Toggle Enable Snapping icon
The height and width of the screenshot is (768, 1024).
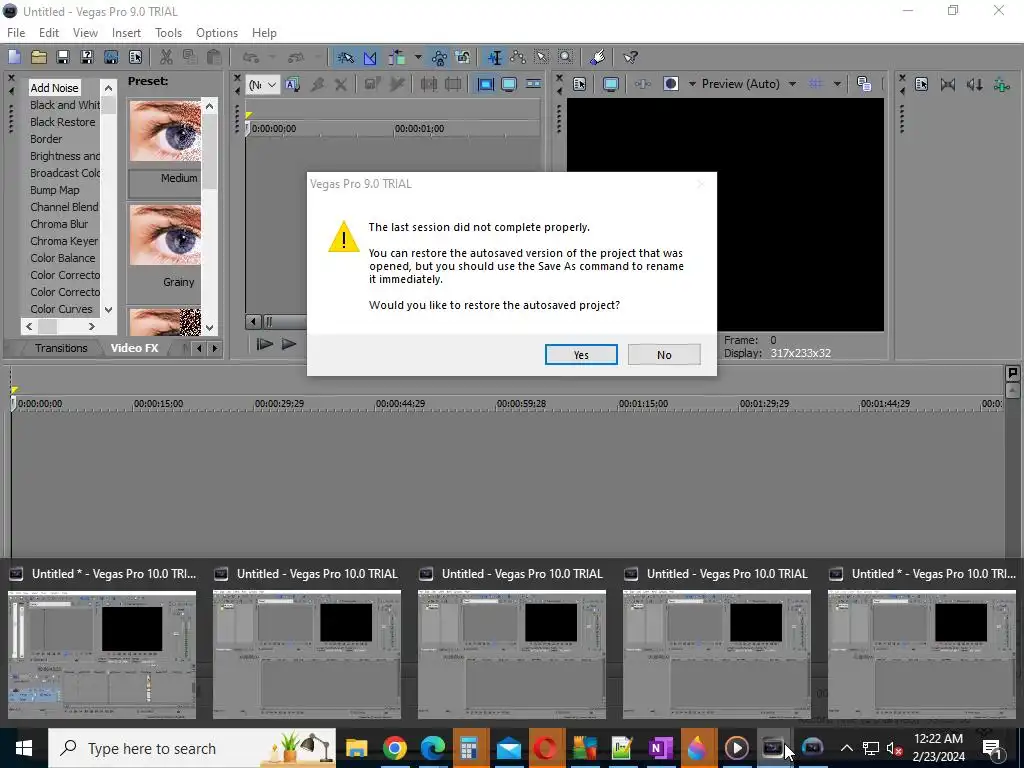345,57
